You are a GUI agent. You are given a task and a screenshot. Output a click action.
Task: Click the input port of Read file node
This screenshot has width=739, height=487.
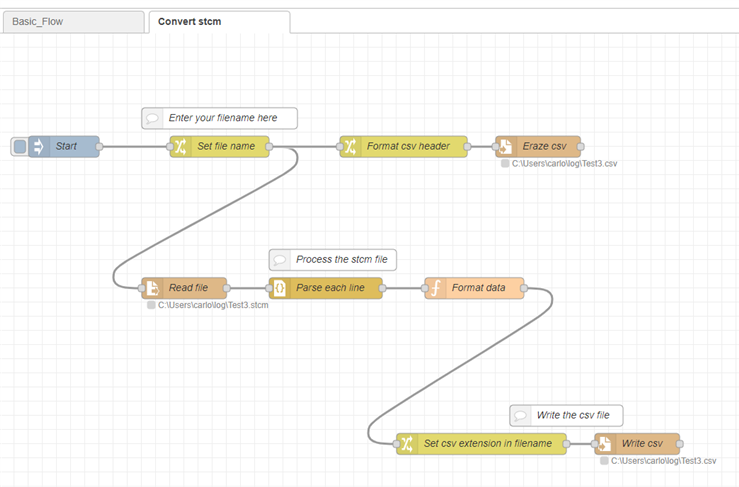pos(141,288)
